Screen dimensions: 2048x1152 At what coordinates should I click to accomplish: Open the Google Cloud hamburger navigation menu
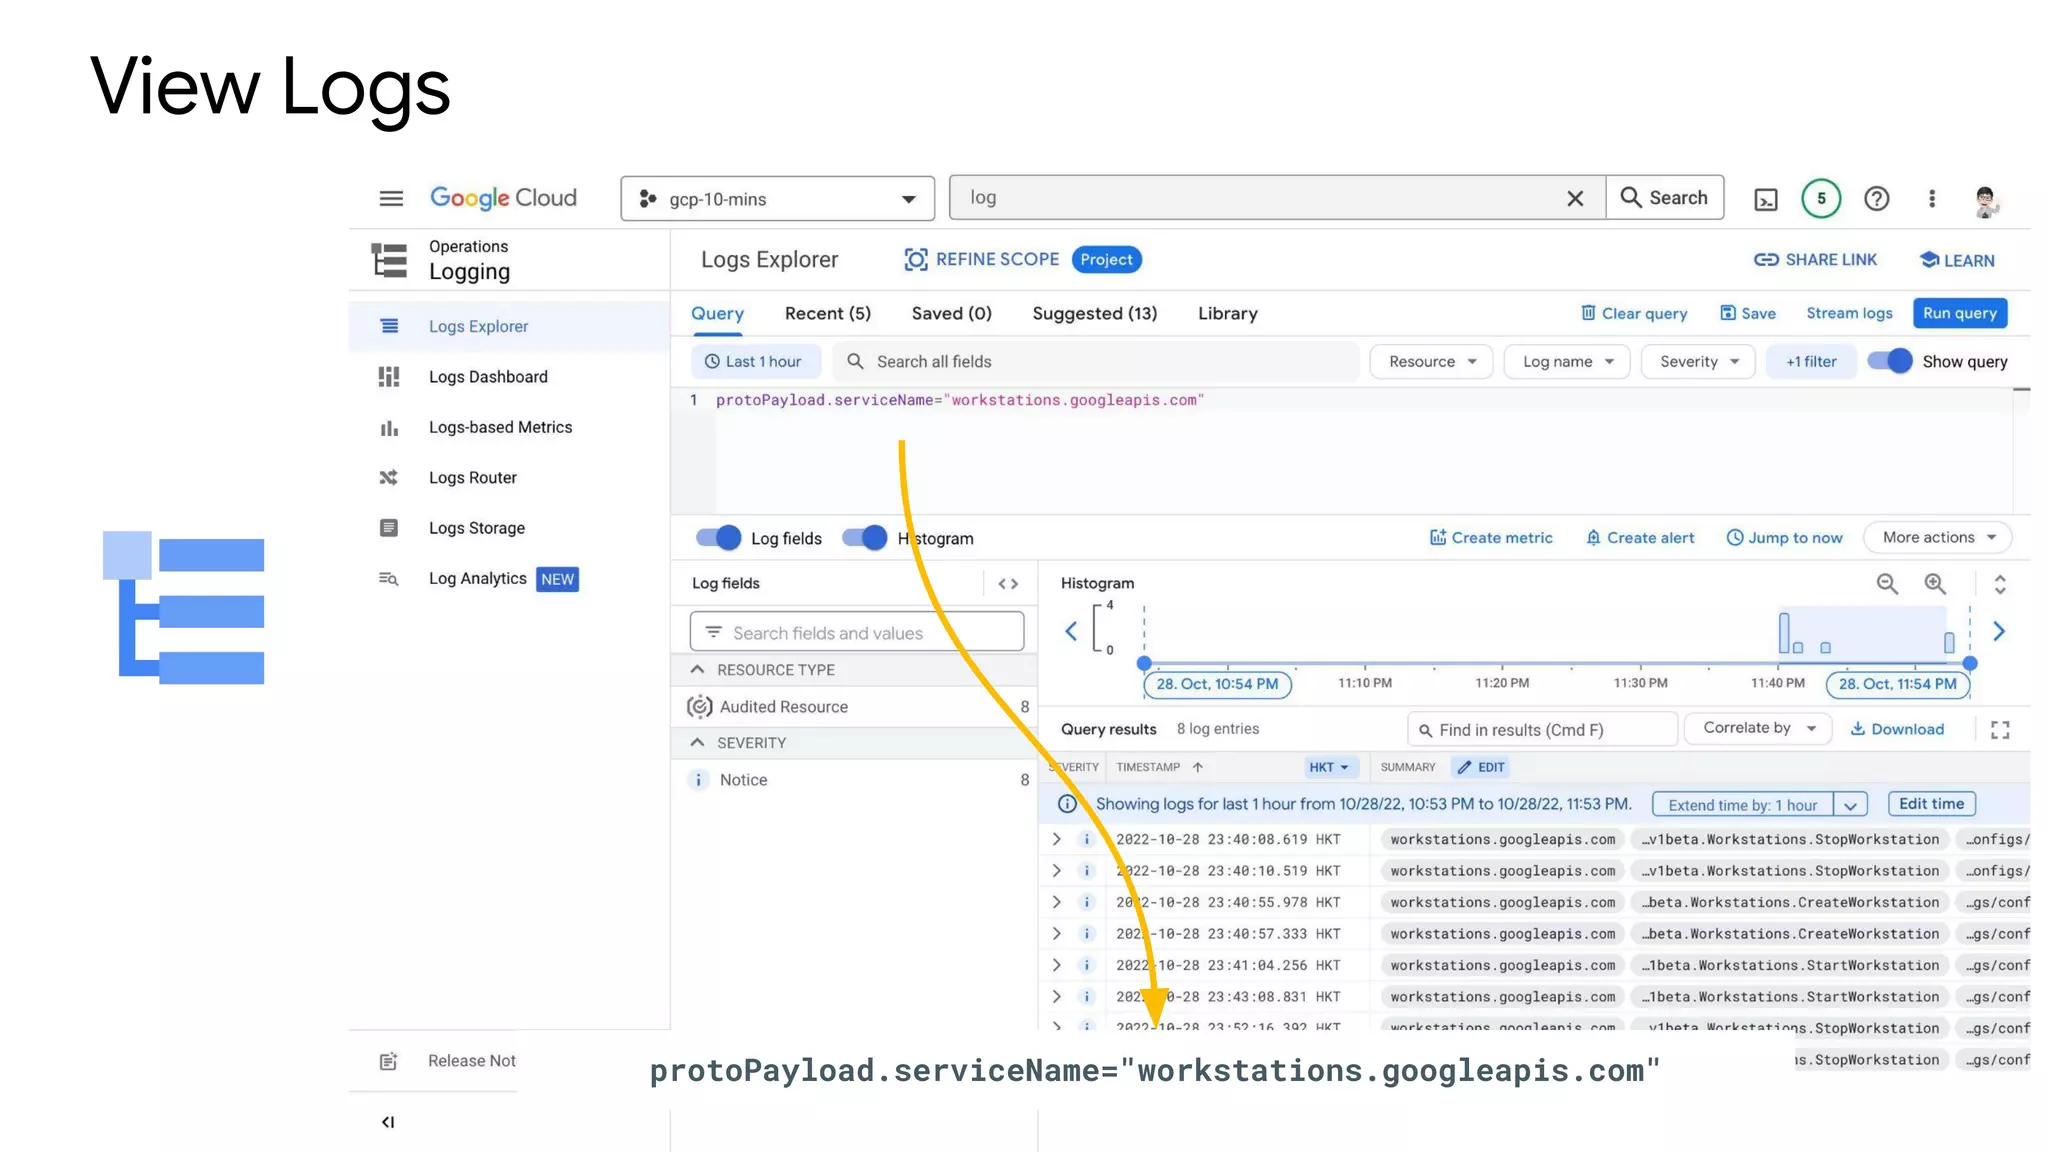[x=391, y=198]
